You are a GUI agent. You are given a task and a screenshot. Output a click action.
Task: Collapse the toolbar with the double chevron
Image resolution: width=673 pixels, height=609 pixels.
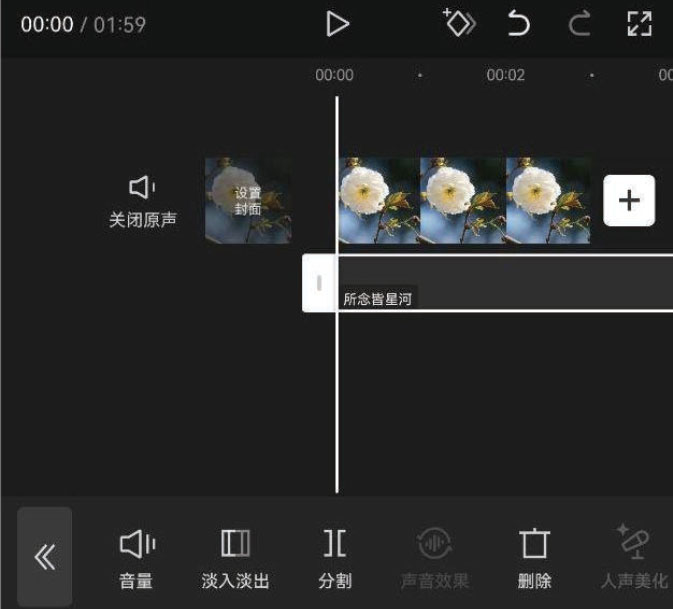(x=45, y=556)
